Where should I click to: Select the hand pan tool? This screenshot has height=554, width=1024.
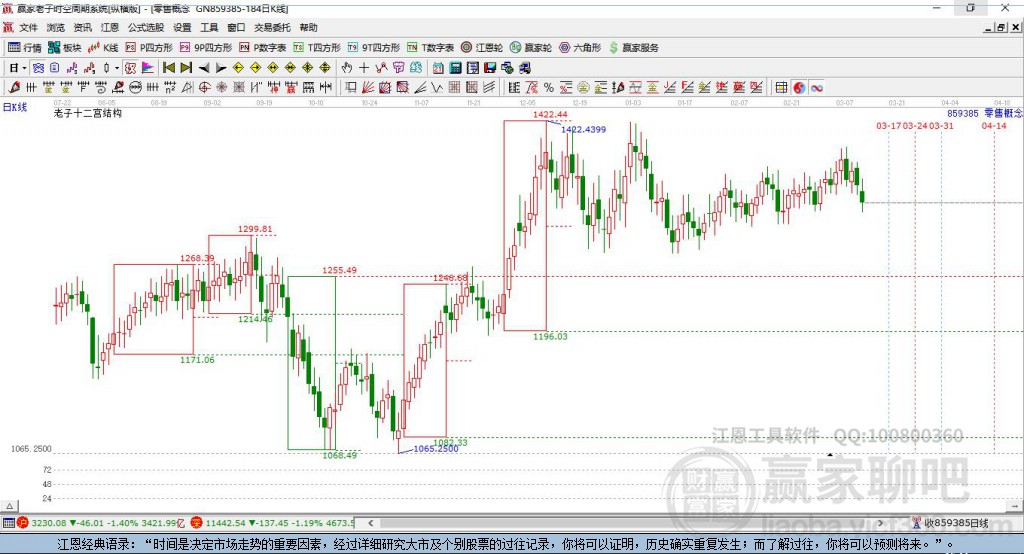tap(347, 68)
